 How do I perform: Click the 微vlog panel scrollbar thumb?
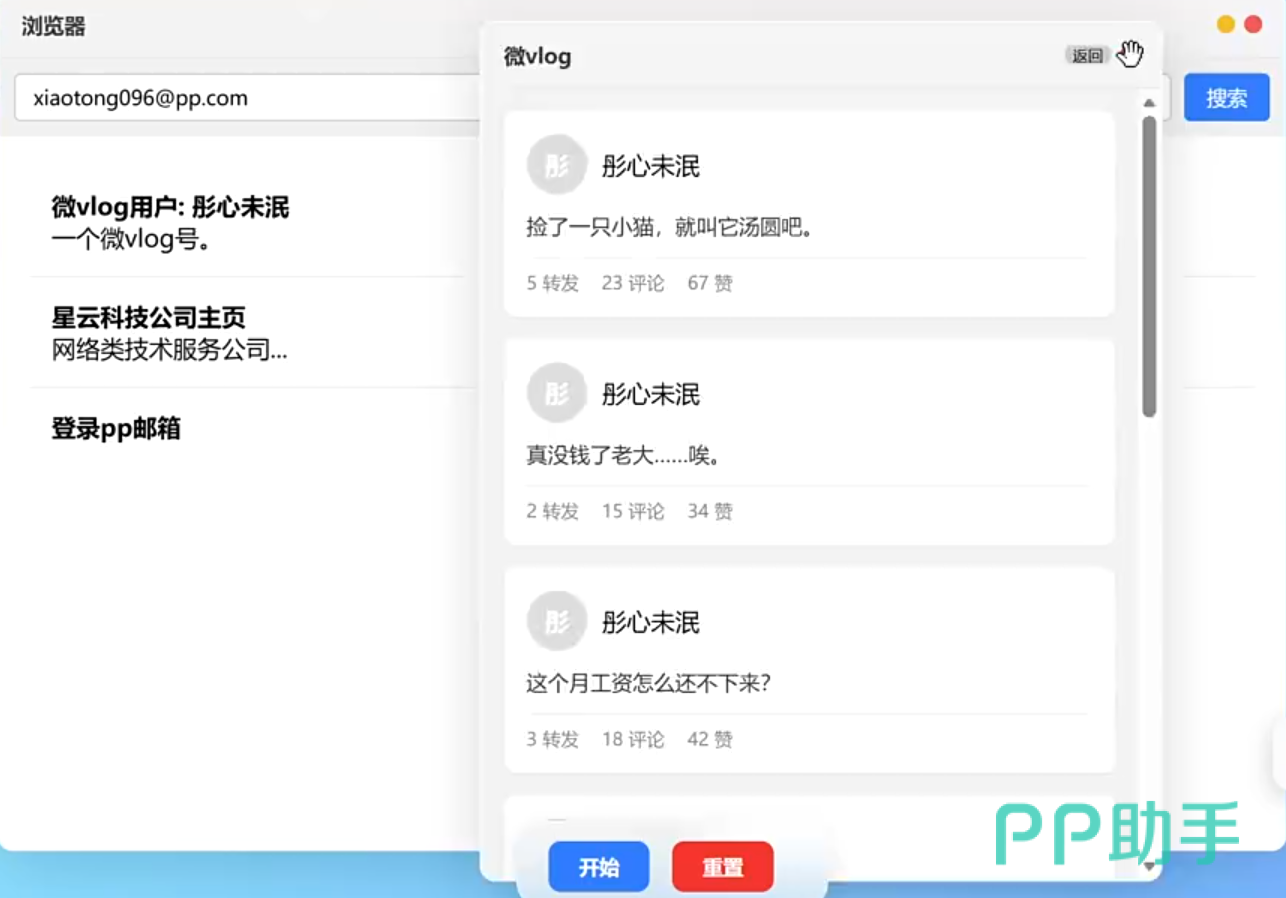point(1149,265)
